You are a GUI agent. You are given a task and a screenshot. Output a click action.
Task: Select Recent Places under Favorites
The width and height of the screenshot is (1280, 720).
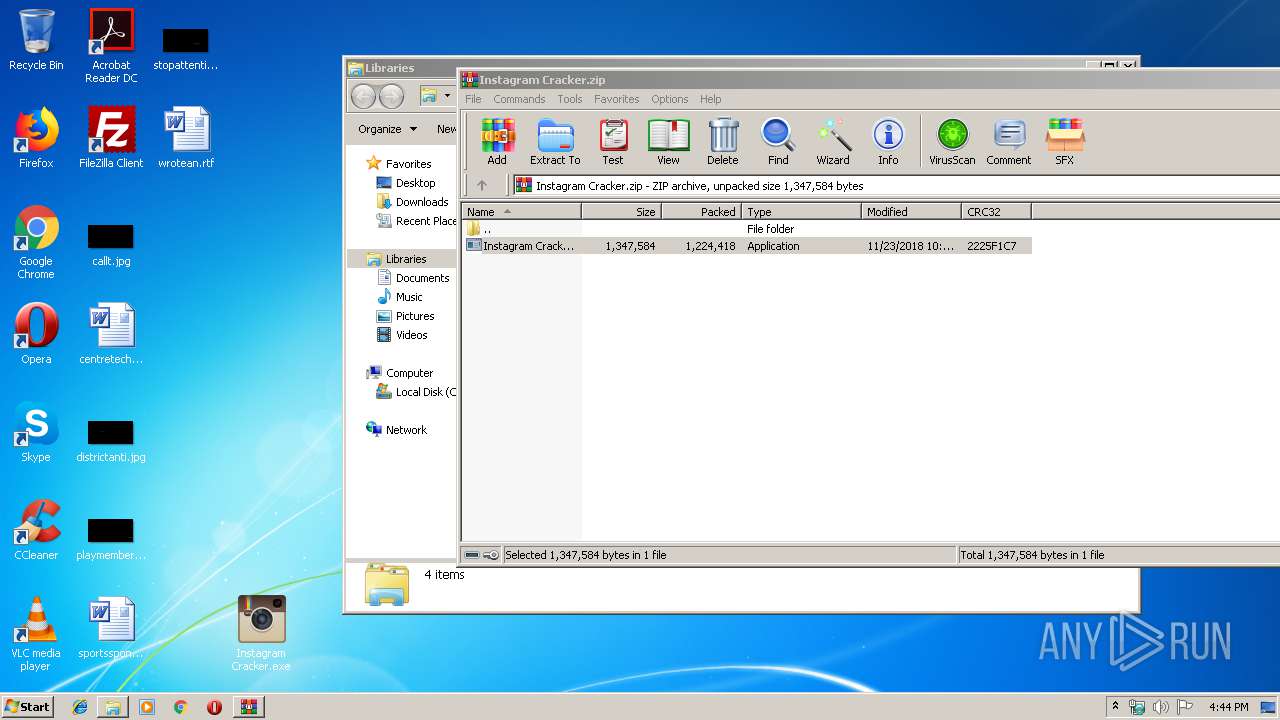(x=417, y=221)
